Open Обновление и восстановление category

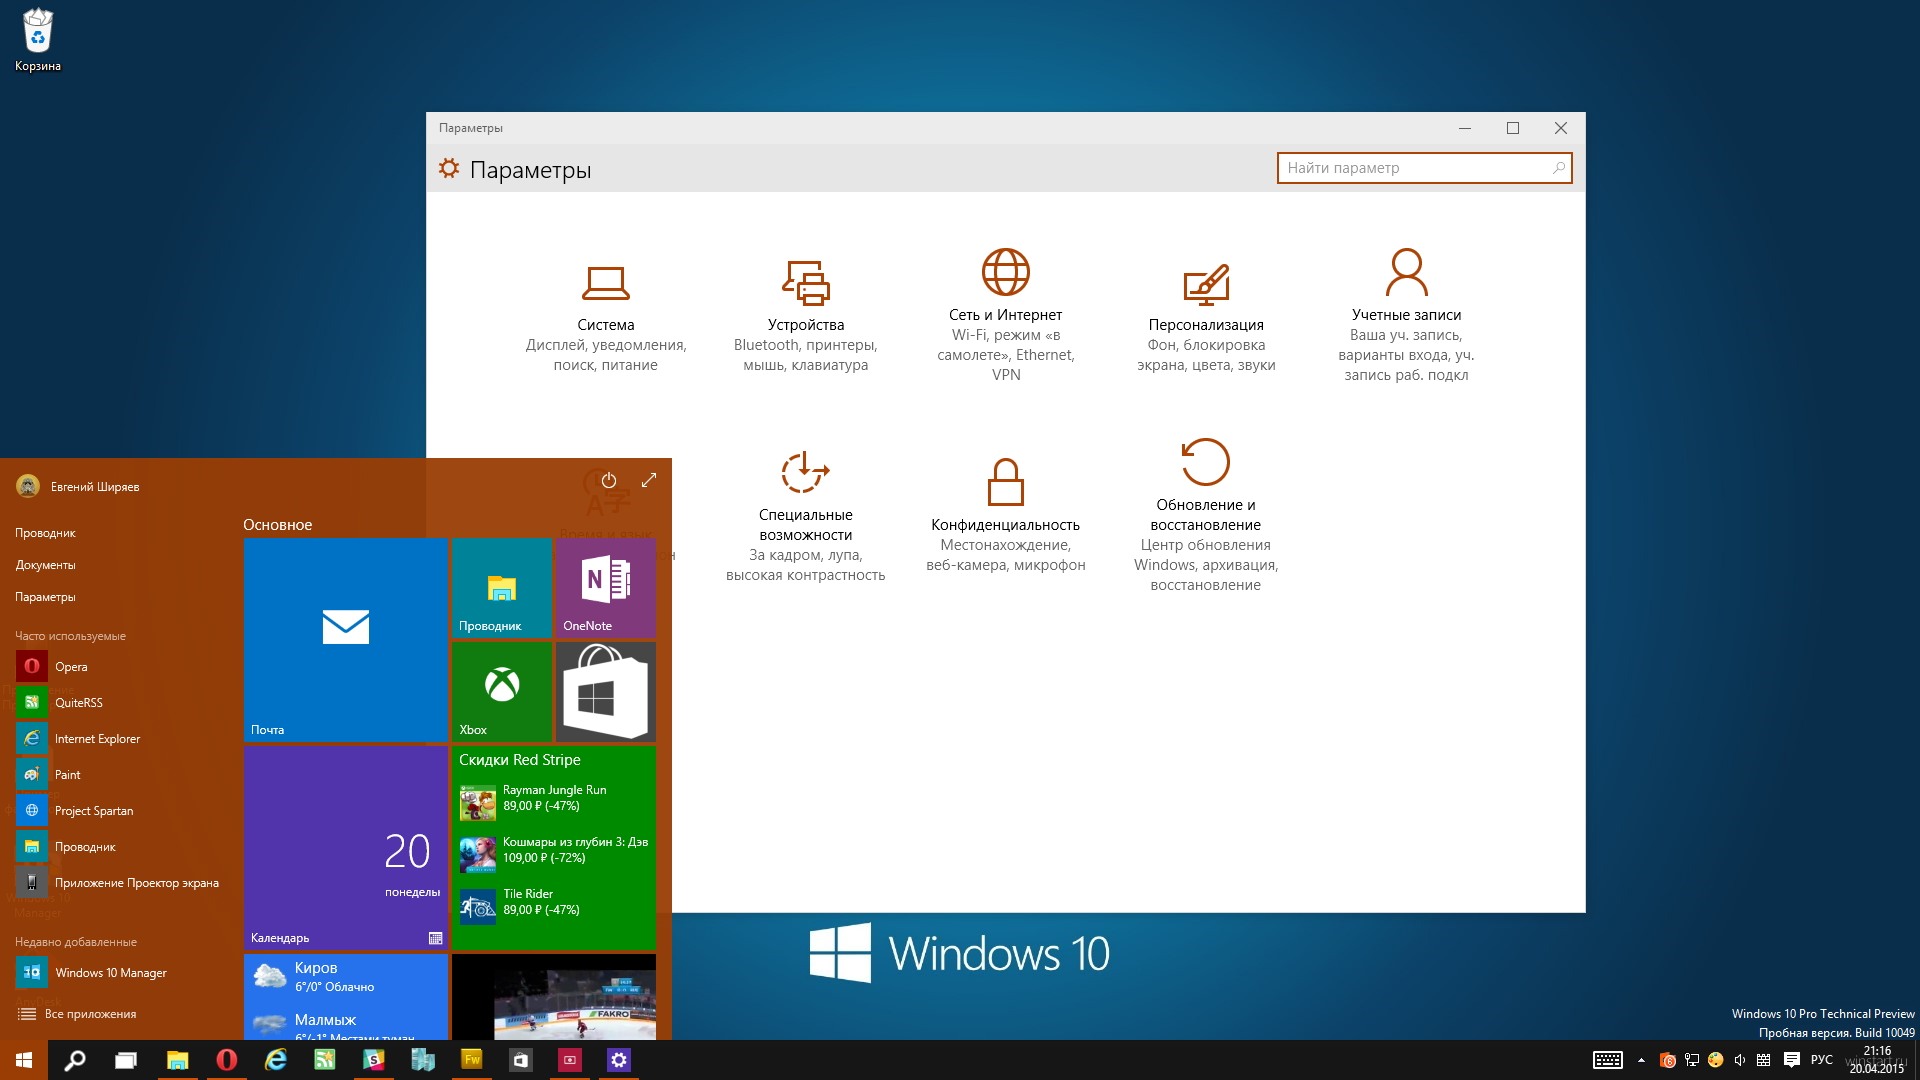tap(1205, 516)
